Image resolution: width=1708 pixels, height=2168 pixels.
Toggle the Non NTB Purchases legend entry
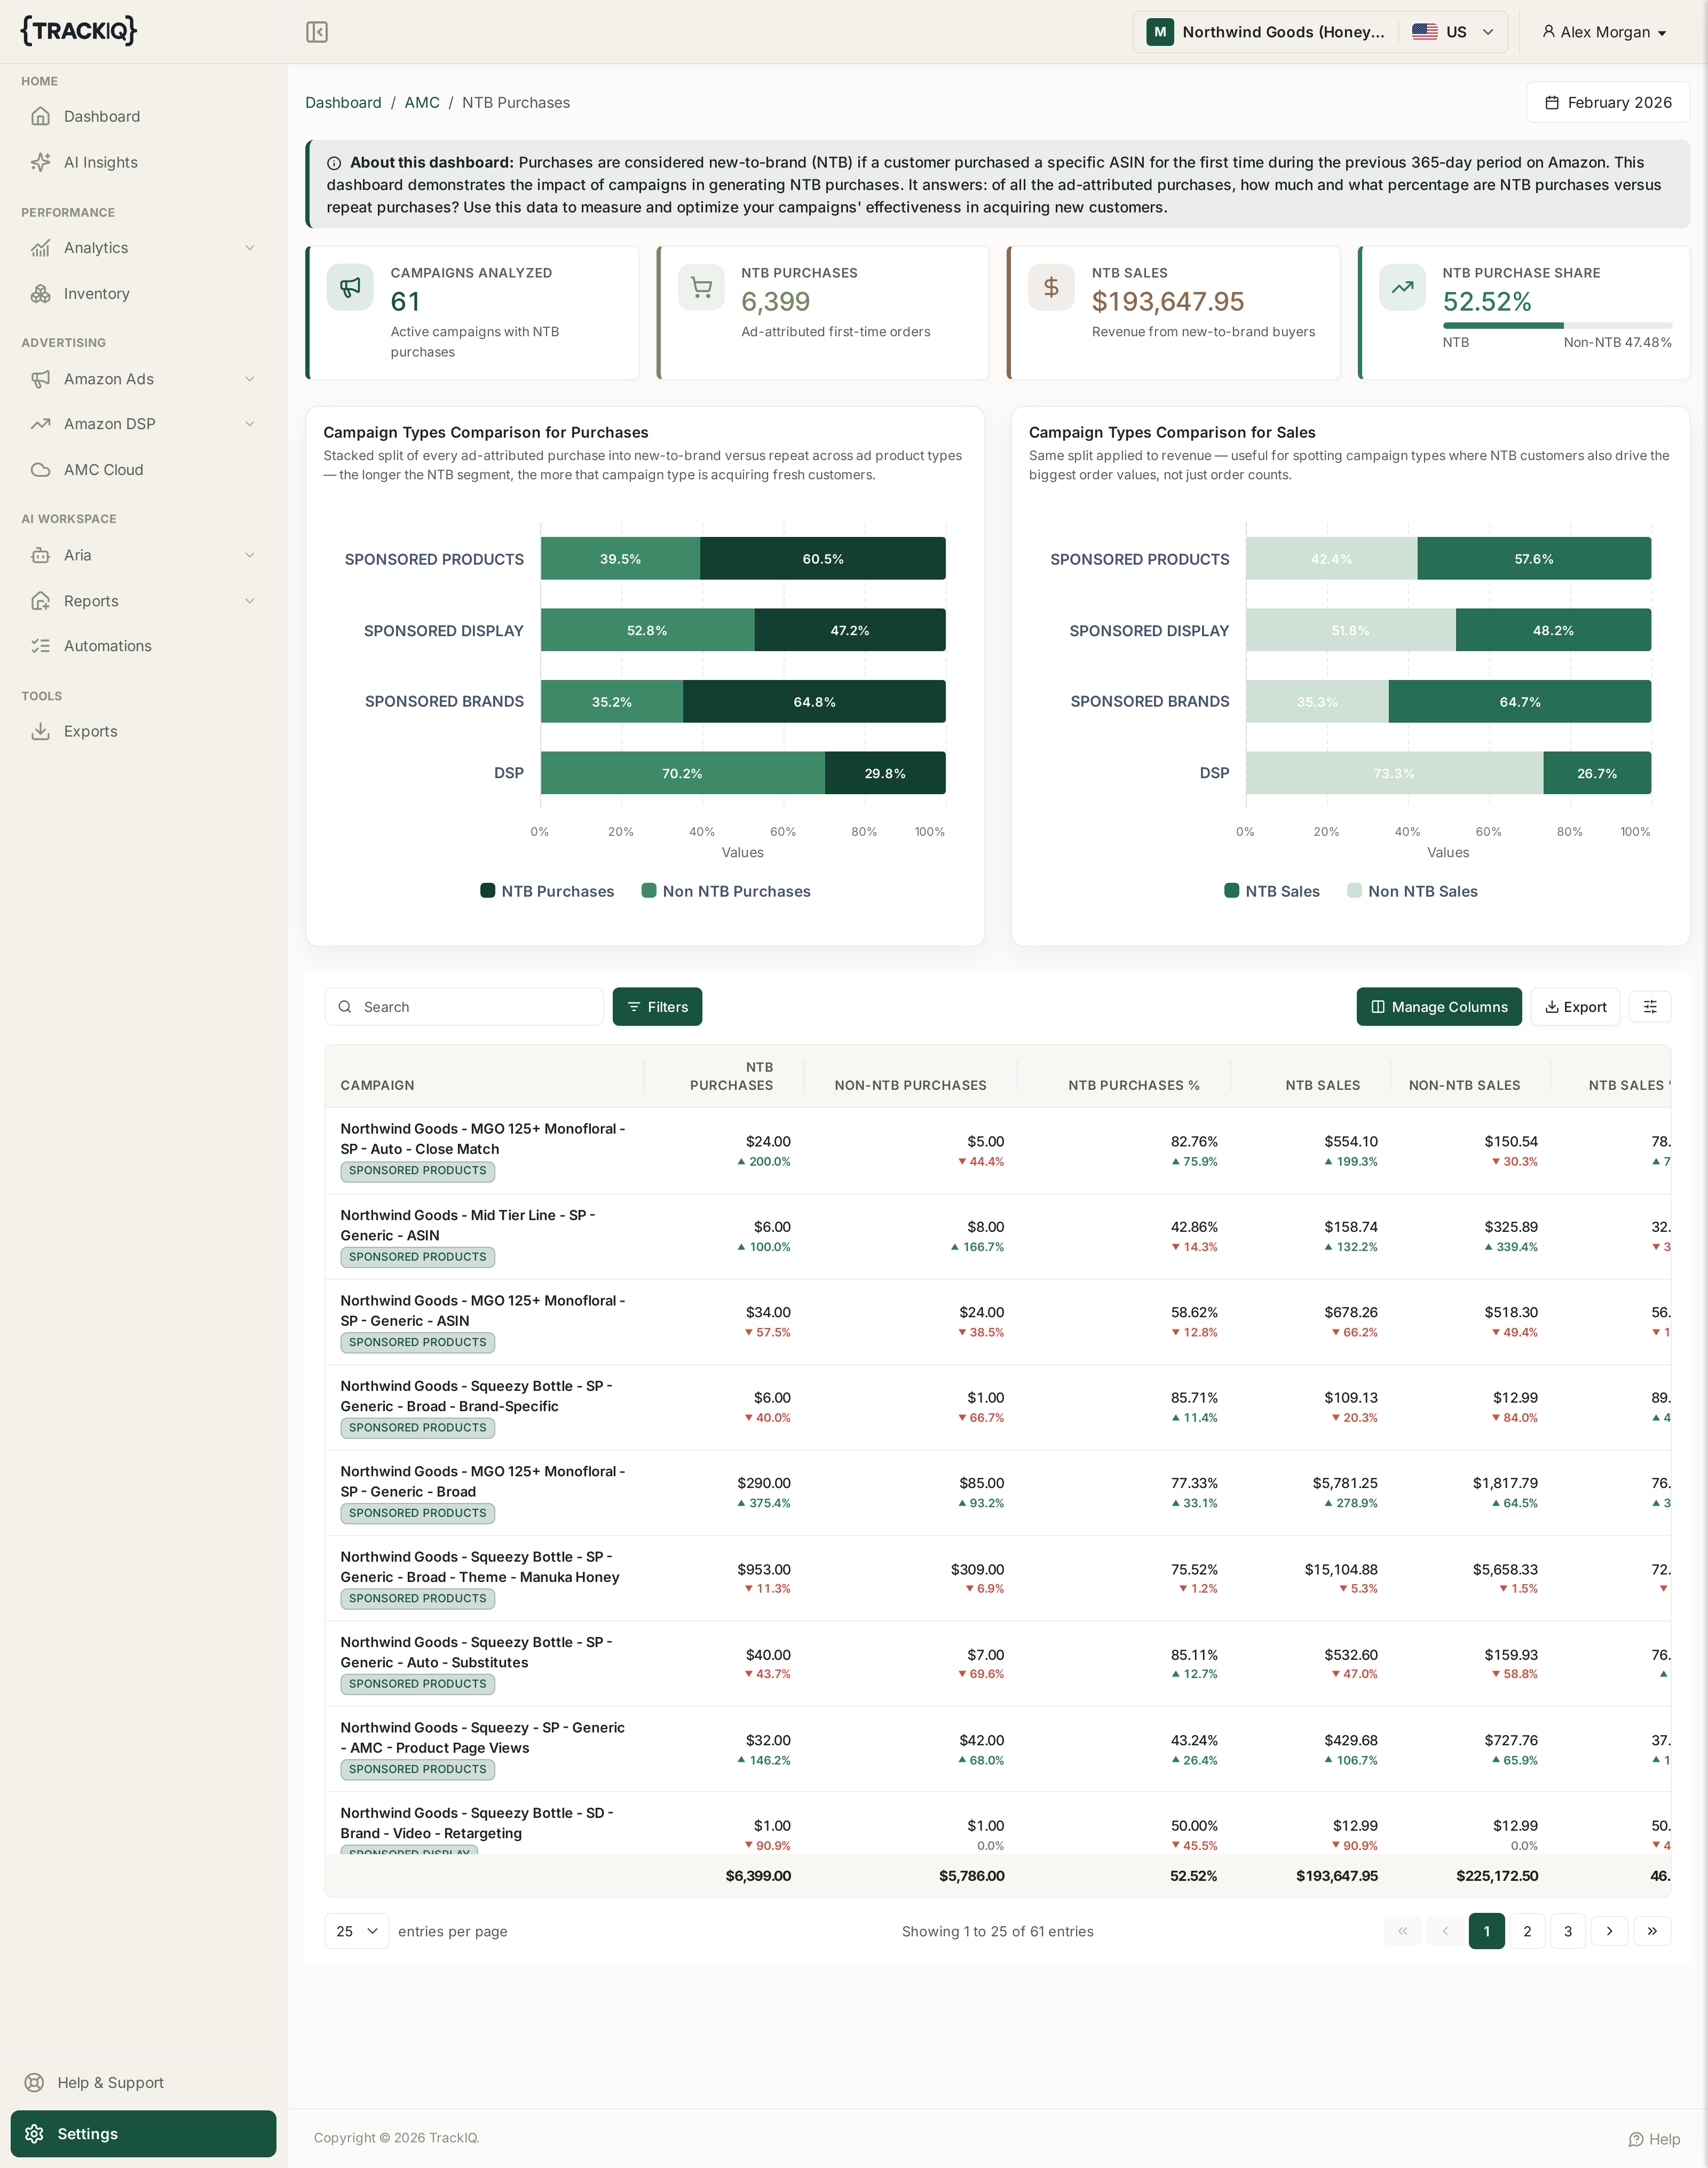726,891
